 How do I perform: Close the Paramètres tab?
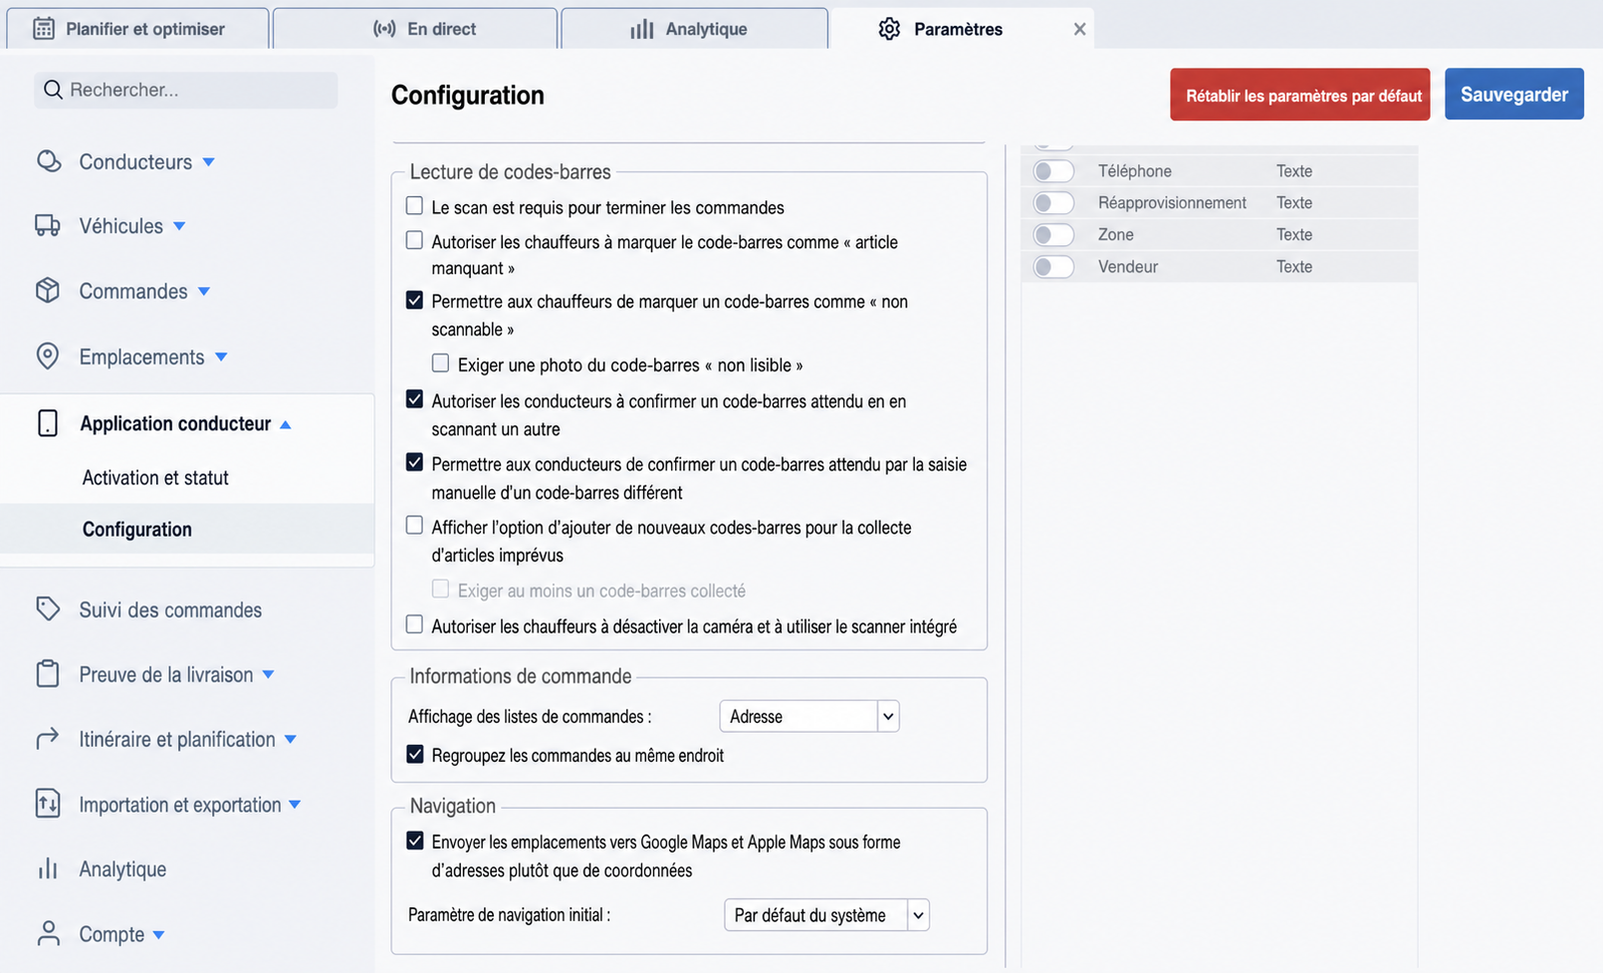(1079, 29)
